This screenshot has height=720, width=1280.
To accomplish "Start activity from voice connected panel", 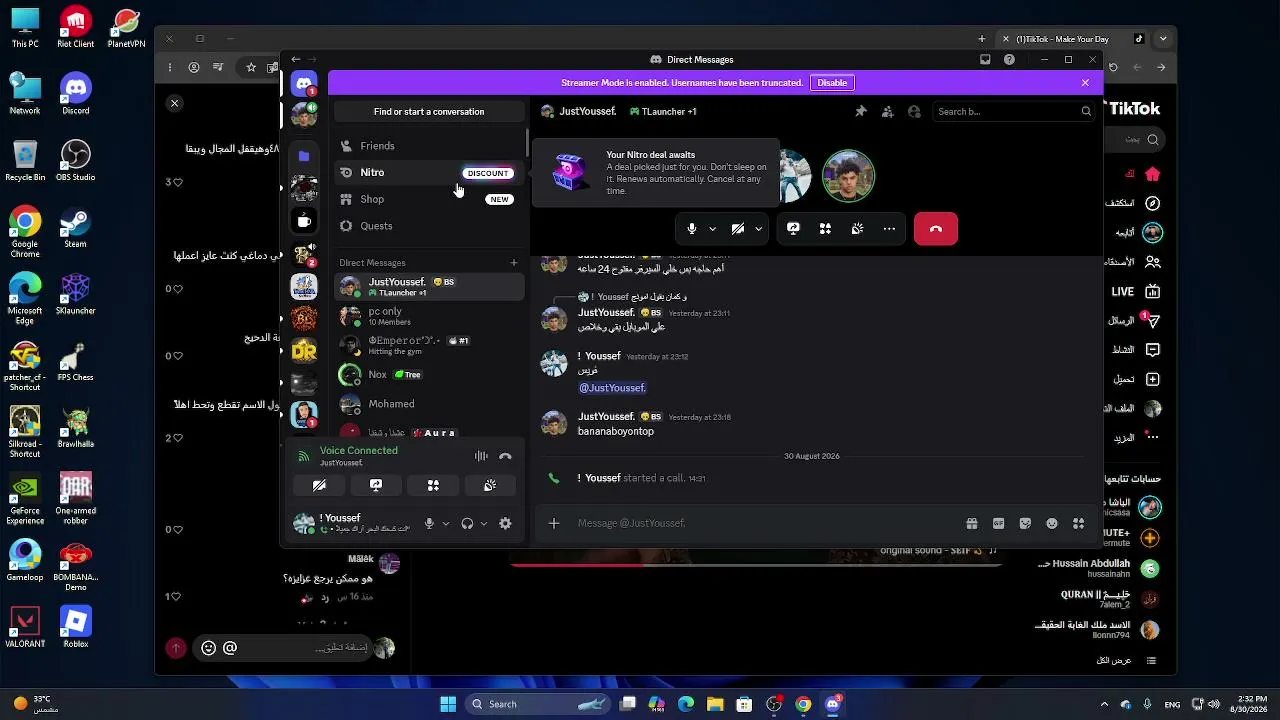I will point(433,485).
